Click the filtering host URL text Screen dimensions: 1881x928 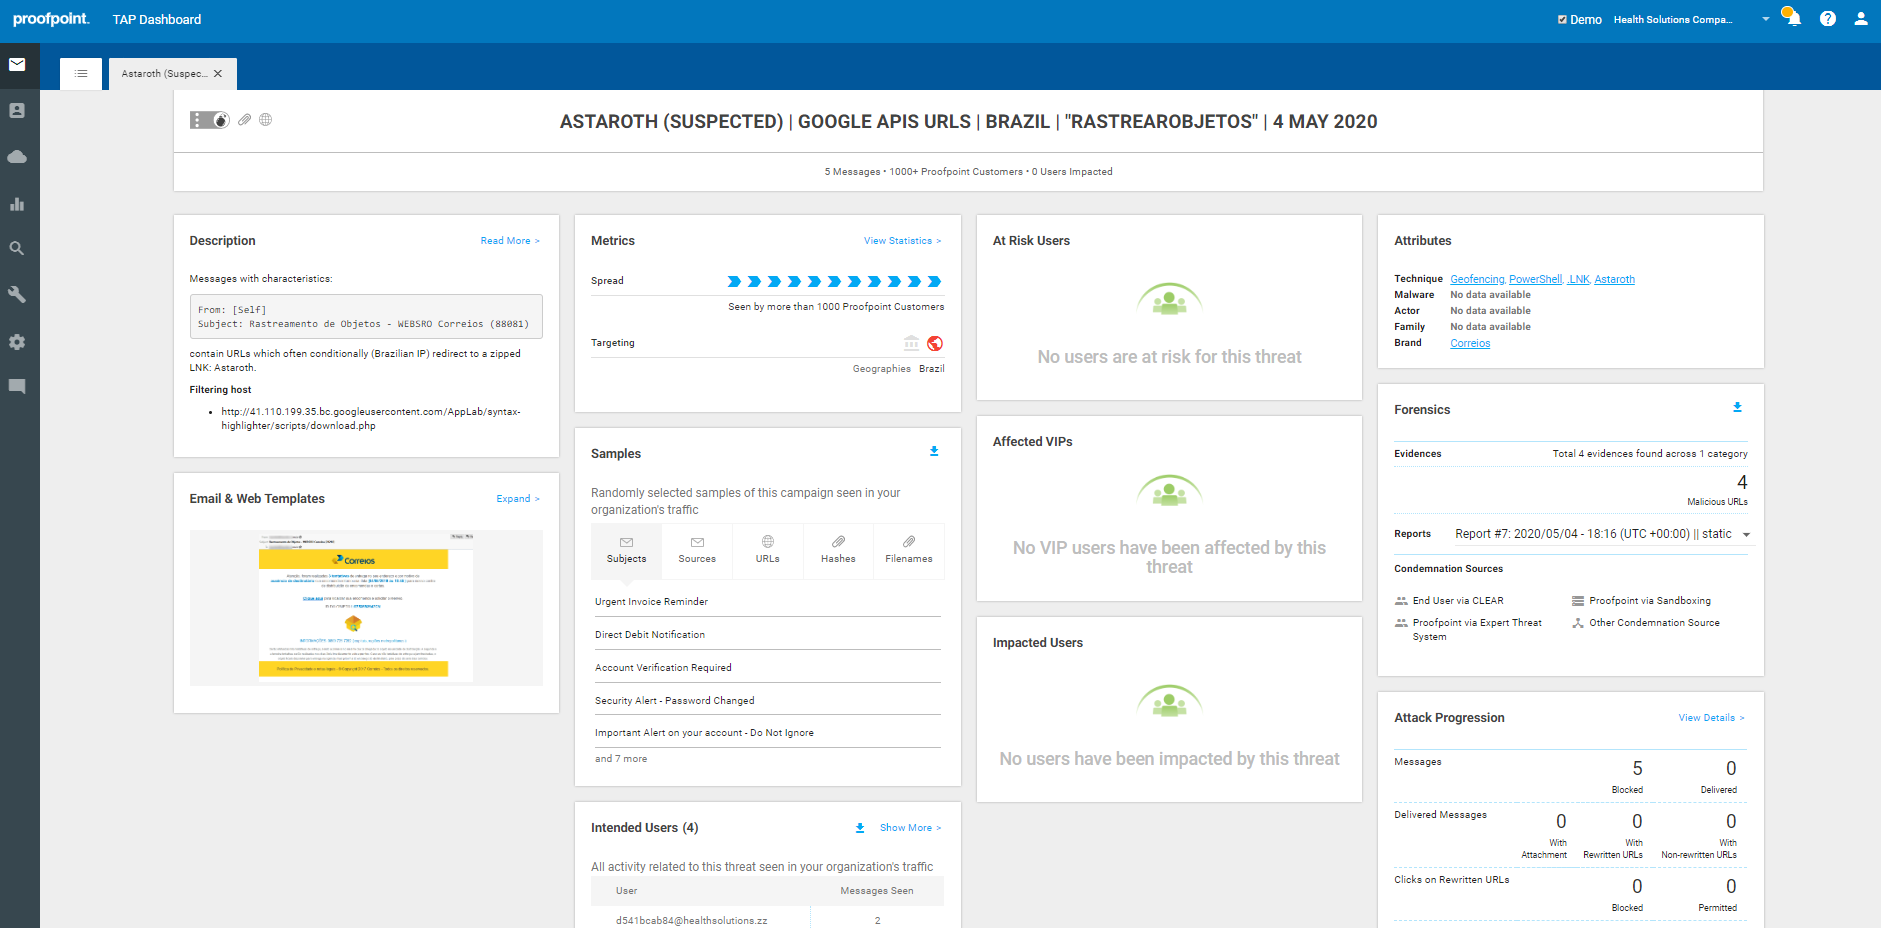371,419
